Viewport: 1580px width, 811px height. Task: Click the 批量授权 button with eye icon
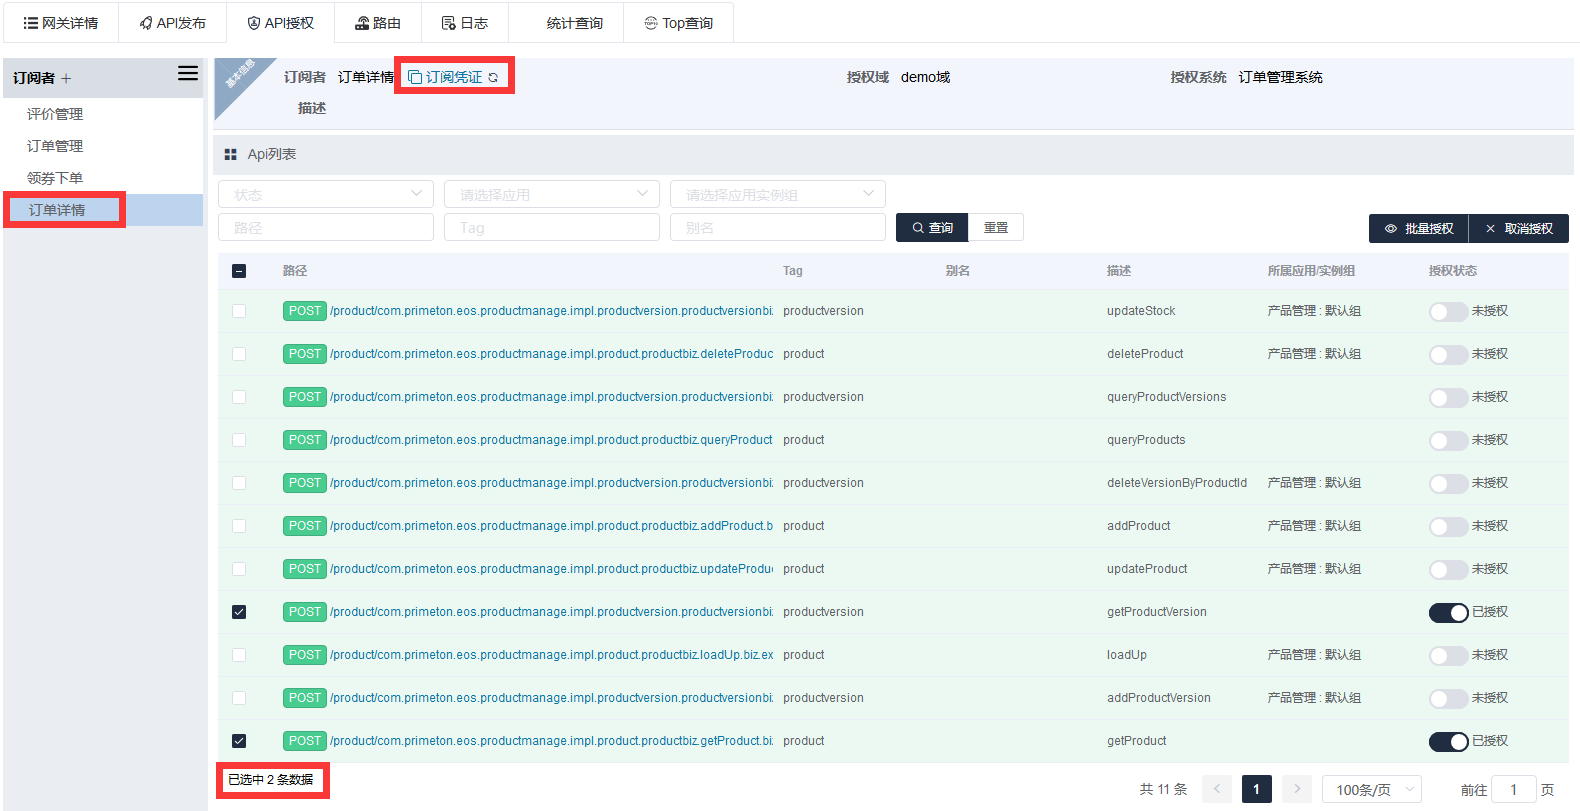pos(1418,229)
